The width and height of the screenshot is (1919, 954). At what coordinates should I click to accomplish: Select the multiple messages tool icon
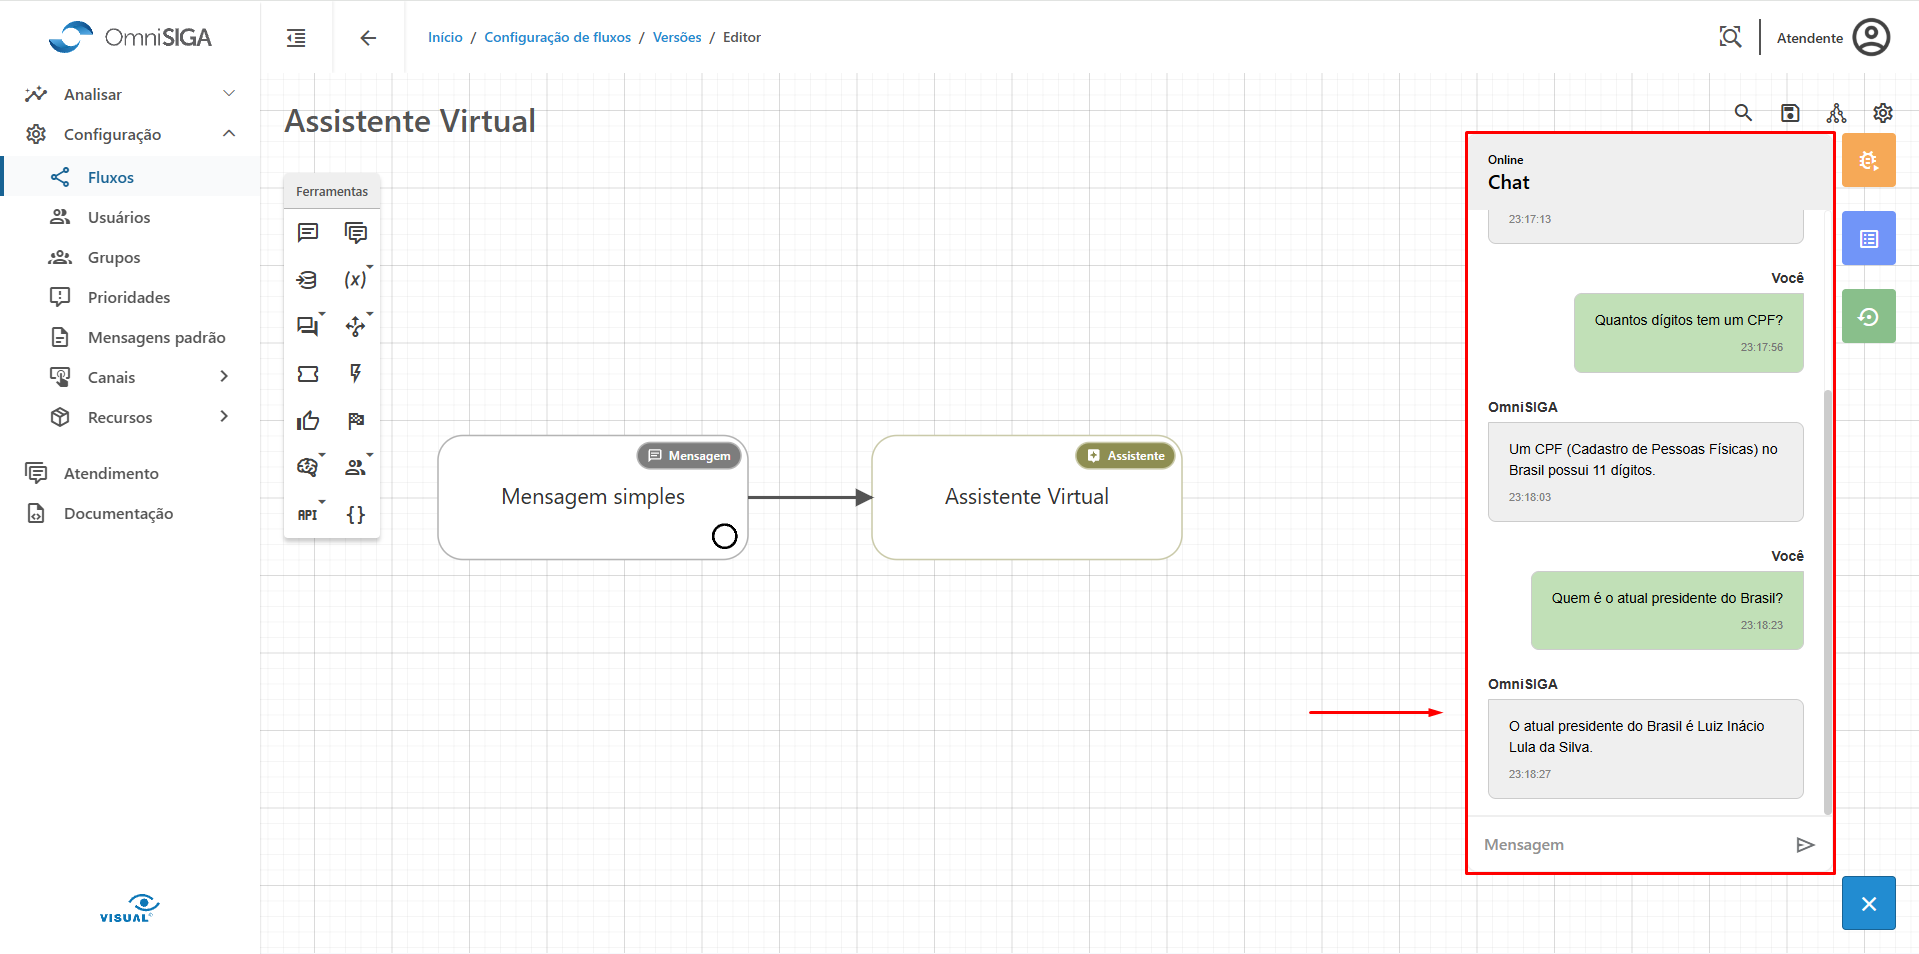(x=356, y=233)
